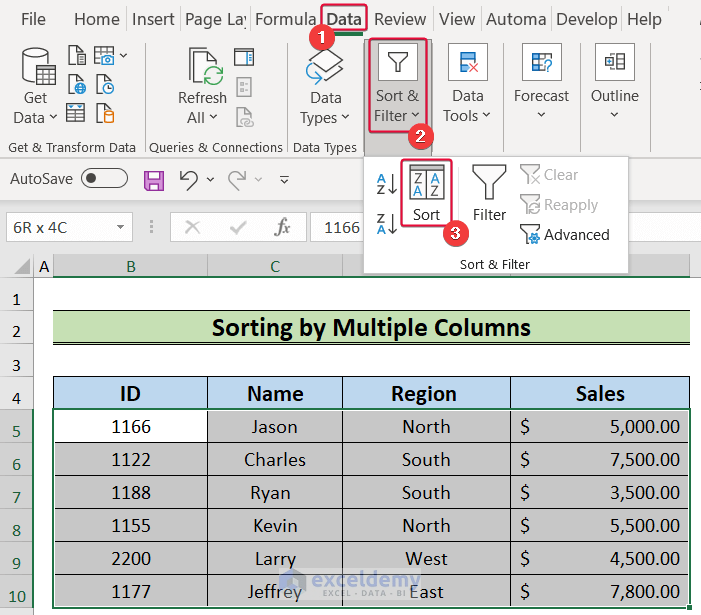Click the column C header

coord(274,266)
